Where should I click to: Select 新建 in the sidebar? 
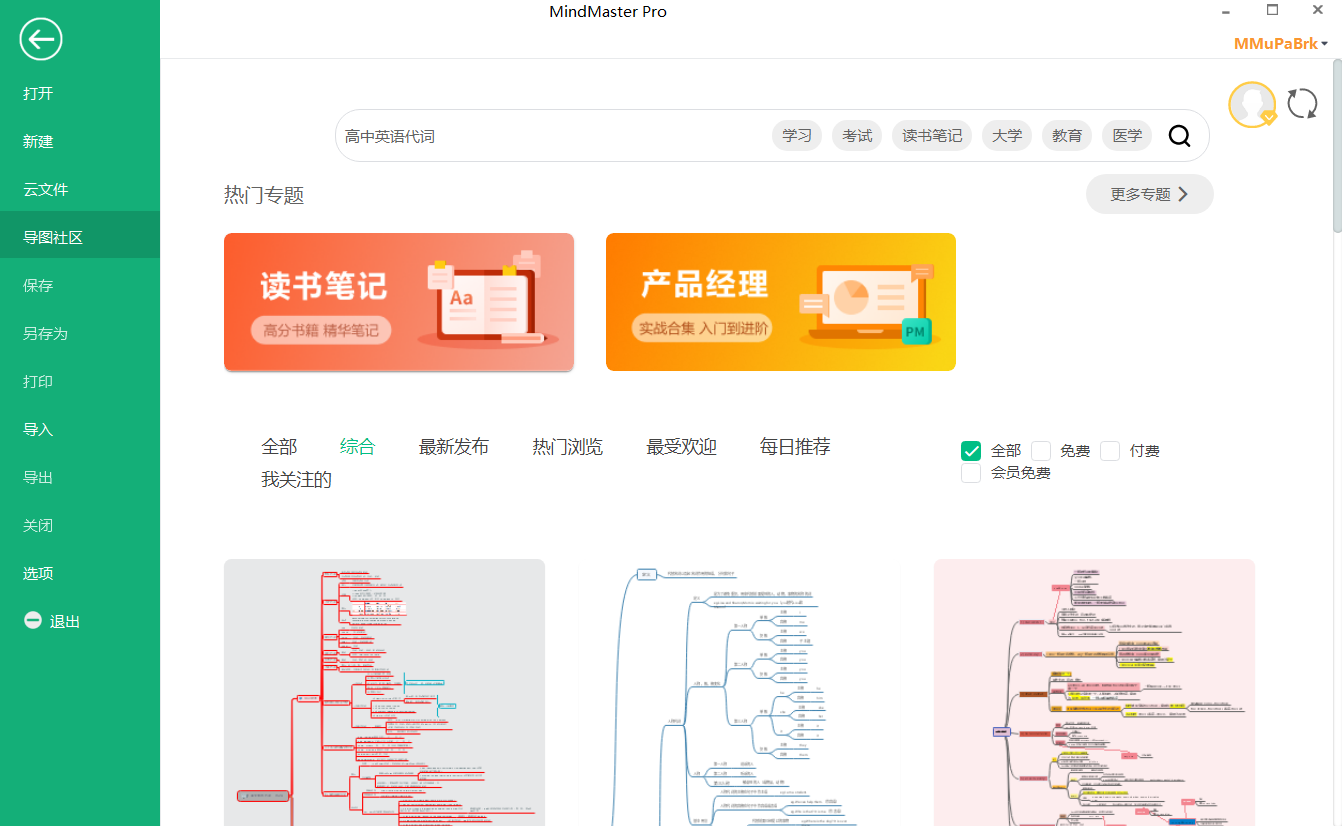pos(80,142)
